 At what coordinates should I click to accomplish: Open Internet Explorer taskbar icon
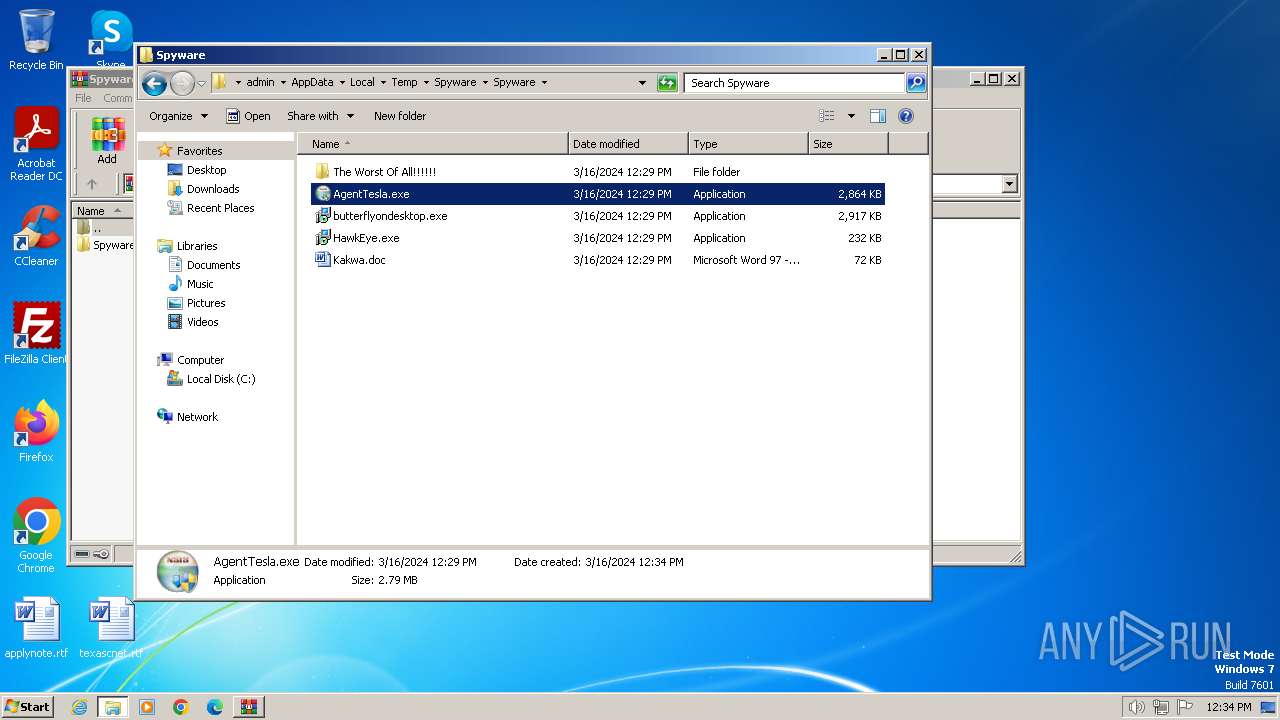pos(79,707)
